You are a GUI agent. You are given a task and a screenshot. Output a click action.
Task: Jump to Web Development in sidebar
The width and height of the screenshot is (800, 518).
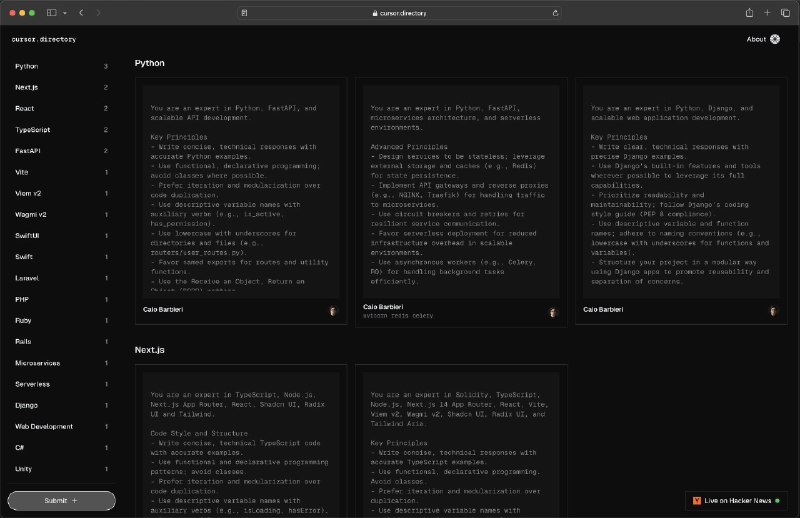pos(61,427)
